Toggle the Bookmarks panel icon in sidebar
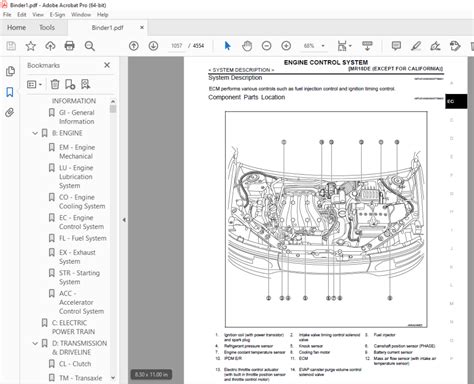This screenshot has width=474, height=384. tap(10, 92)
